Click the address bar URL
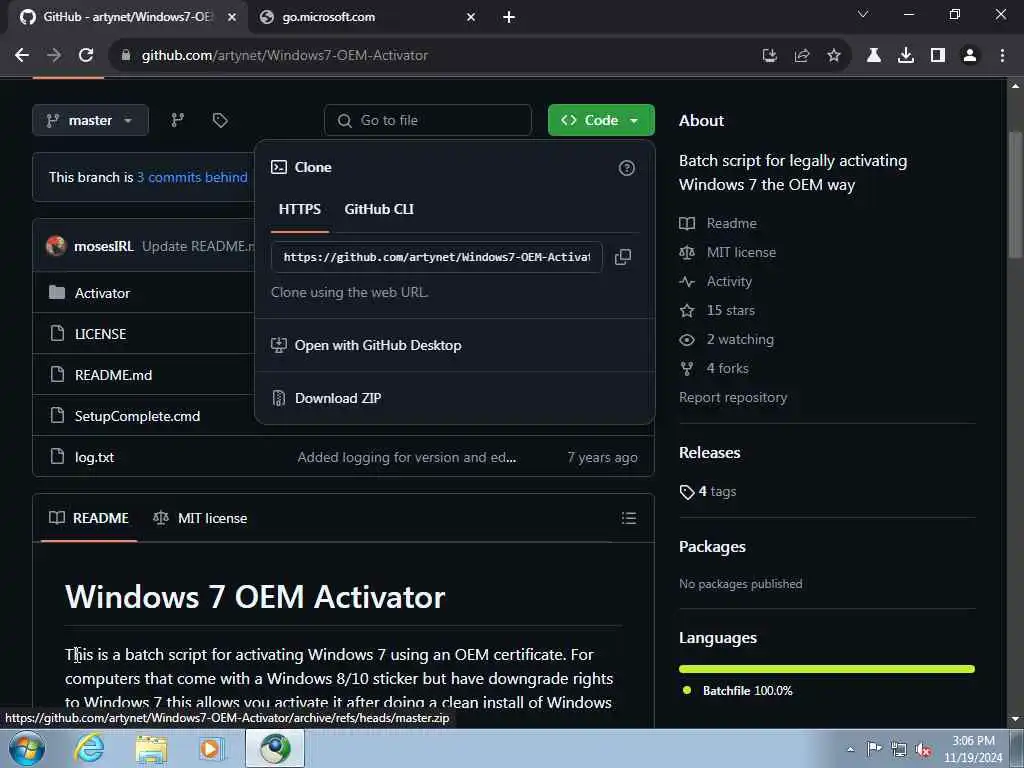This screenshot has width=1024, height=768. tap(285, 56)
